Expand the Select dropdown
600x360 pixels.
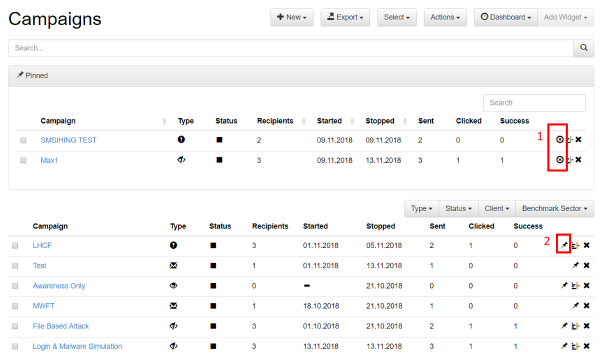[397, 17]
